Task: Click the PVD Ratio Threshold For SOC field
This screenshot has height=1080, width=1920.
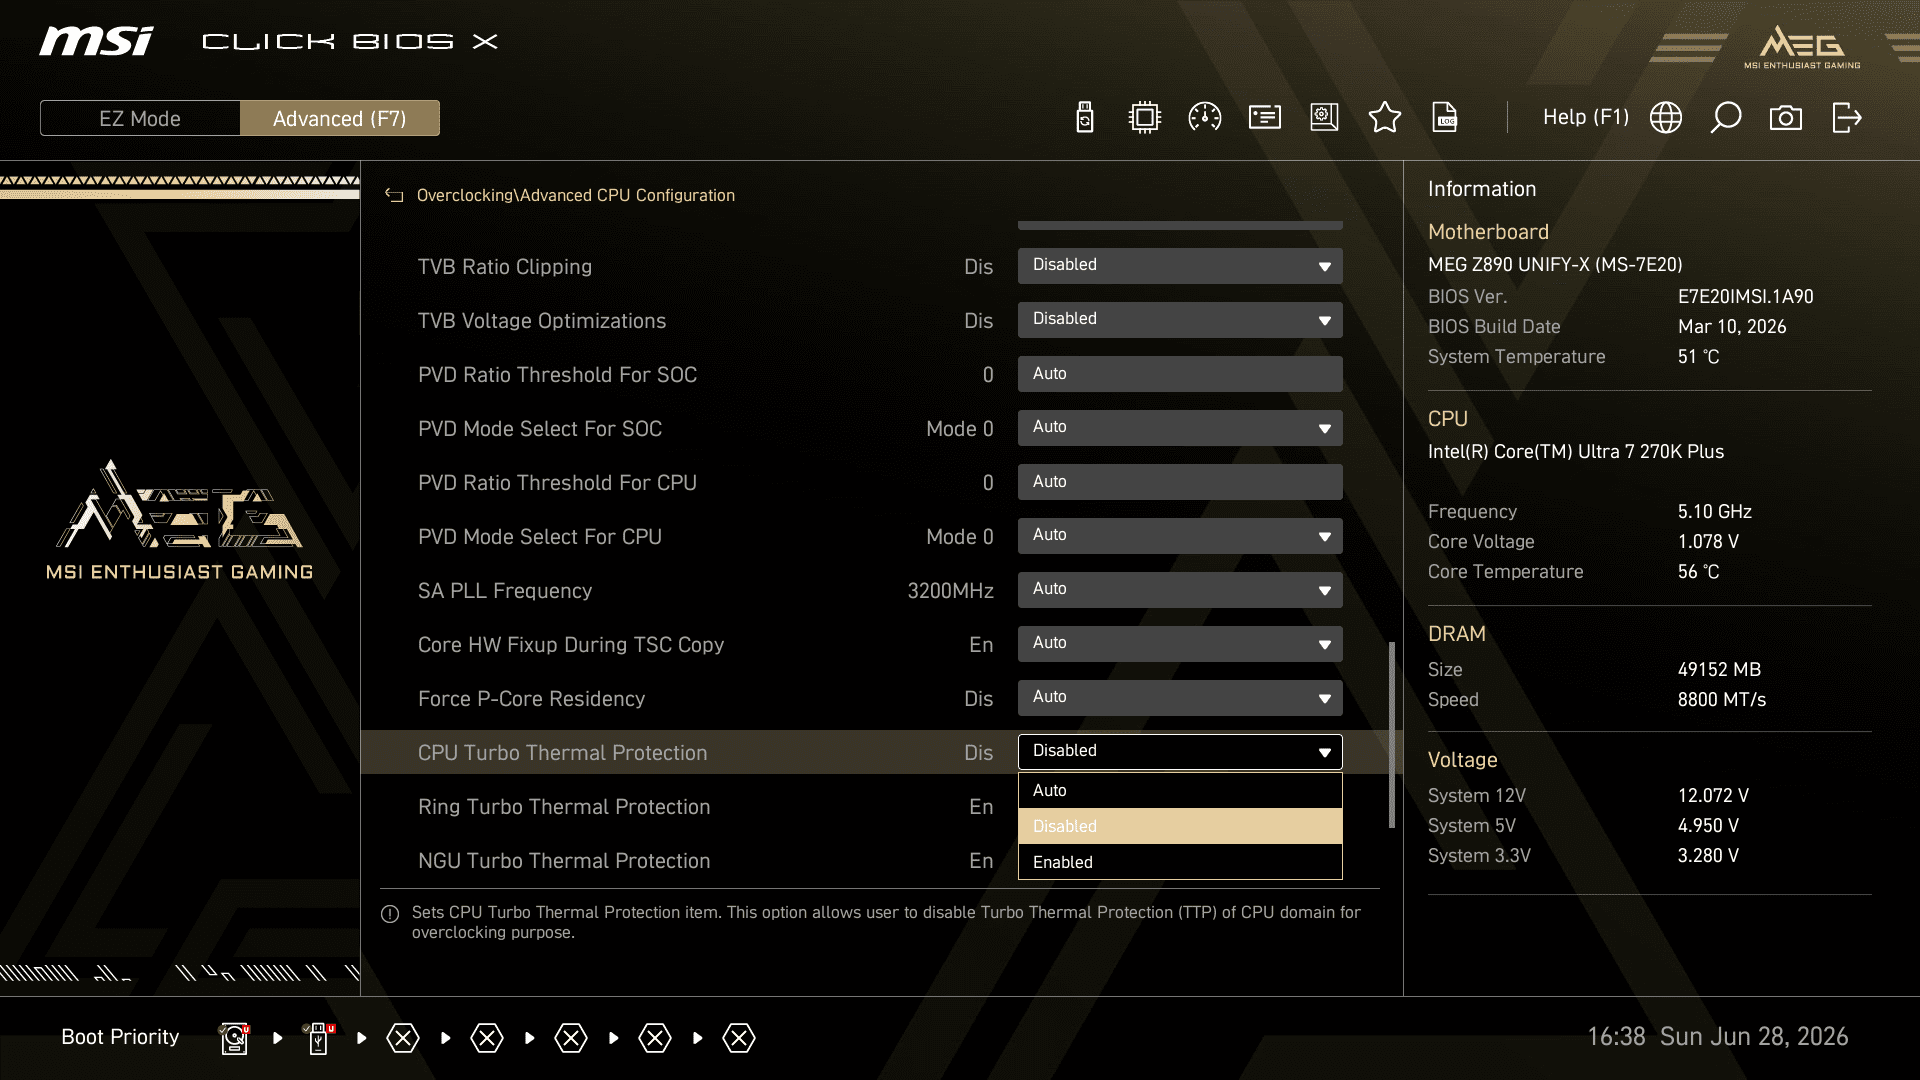Action: 1180,374
